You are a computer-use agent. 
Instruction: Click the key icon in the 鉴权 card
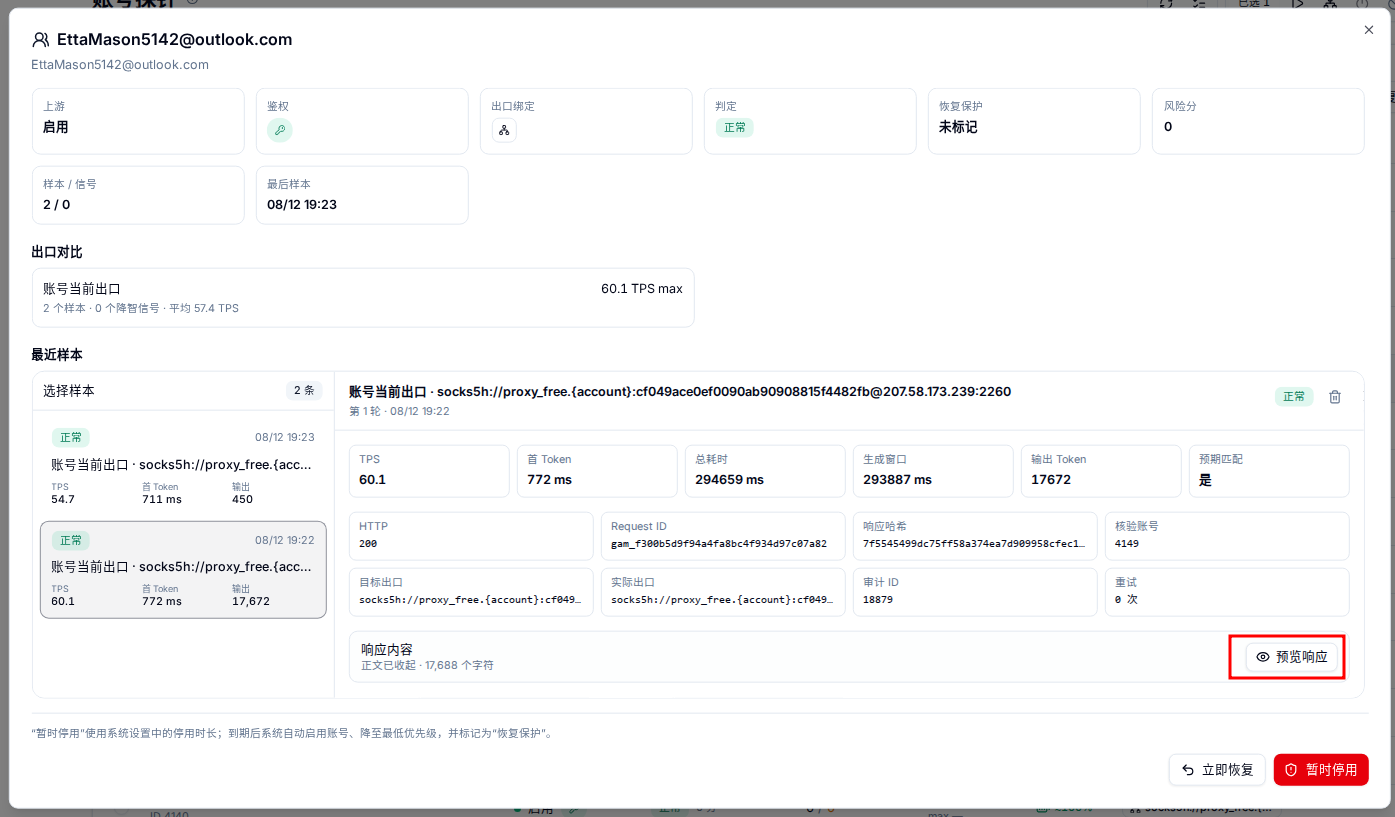pos(280,130)
